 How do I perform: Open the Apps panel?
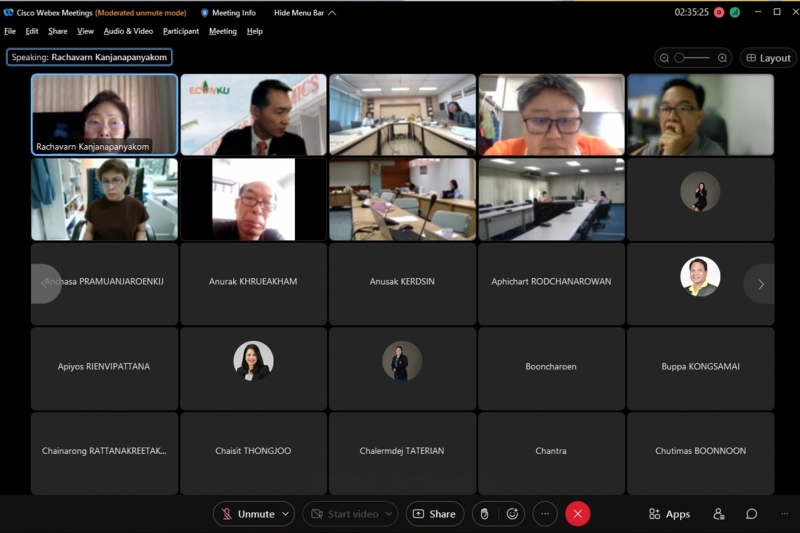tap(669, 514)
